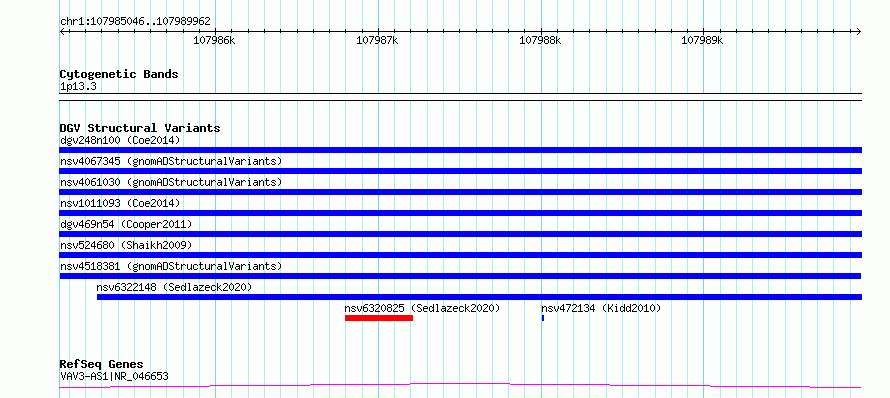Select the nsv4067345 gnomAD variant label
Image resolution: width=890 pixels, height=398 pixels.
click(x=171, y=161)
